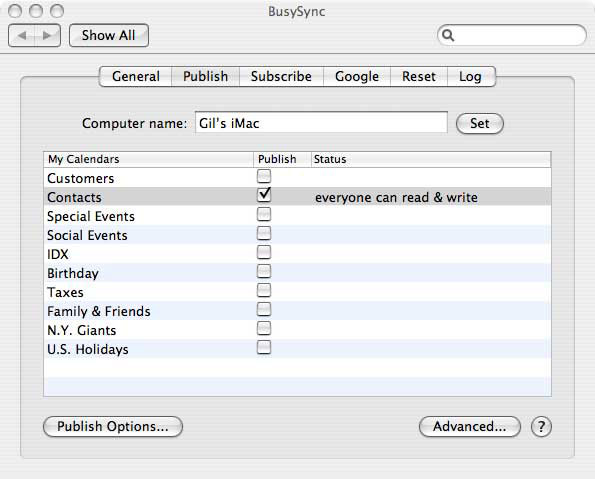Click the Status column header
The width and height of the screenshot is (595, 479).
(431, 159)
